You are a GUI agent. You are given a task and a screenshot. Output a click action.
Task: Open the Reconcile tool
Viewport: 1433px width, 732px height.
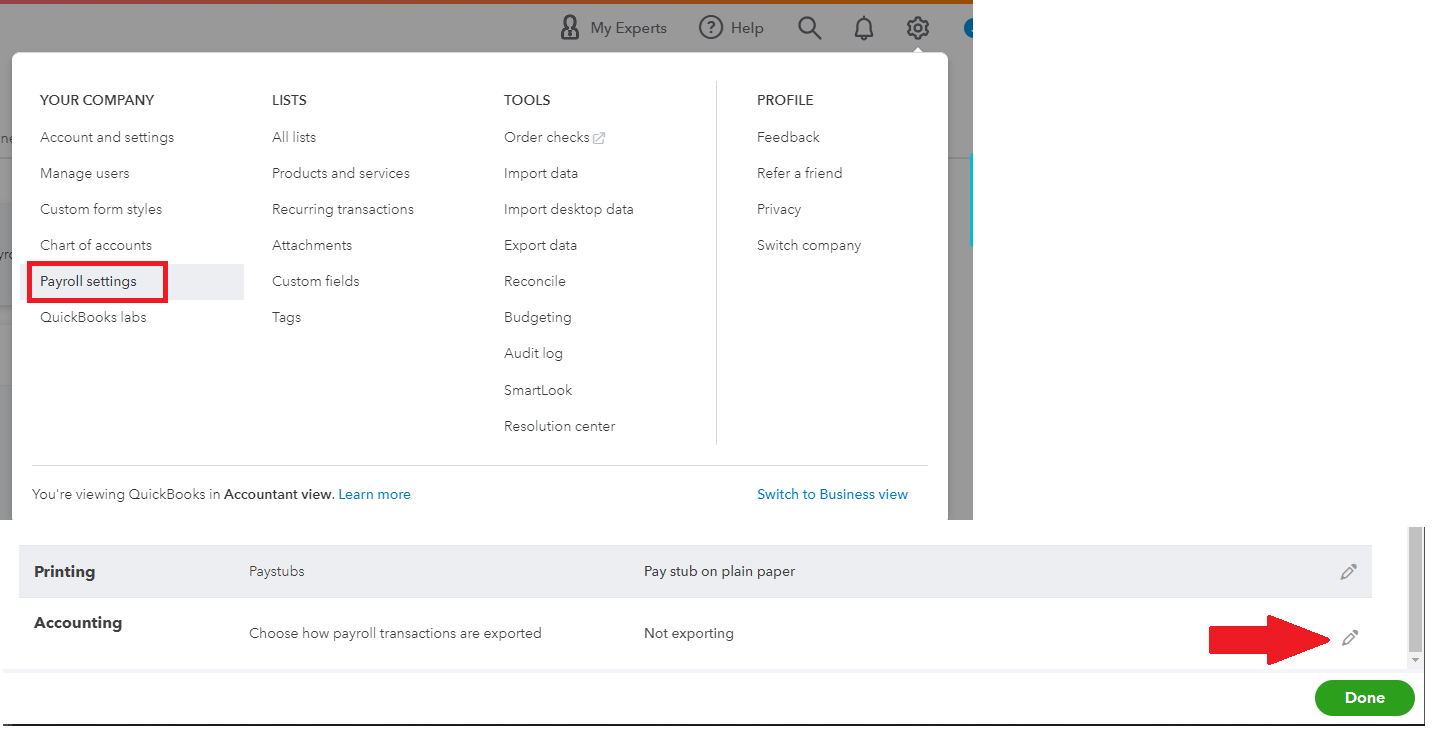[x=535, y=280]
